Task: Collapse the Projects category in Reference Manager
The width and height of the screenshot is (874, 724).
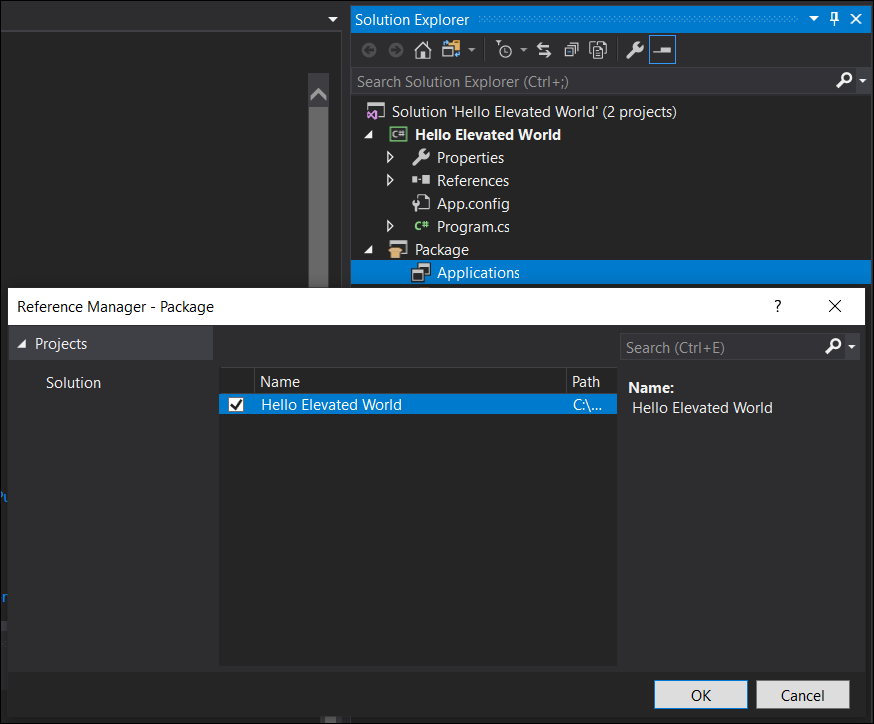Action: click(x=22, y=344)
